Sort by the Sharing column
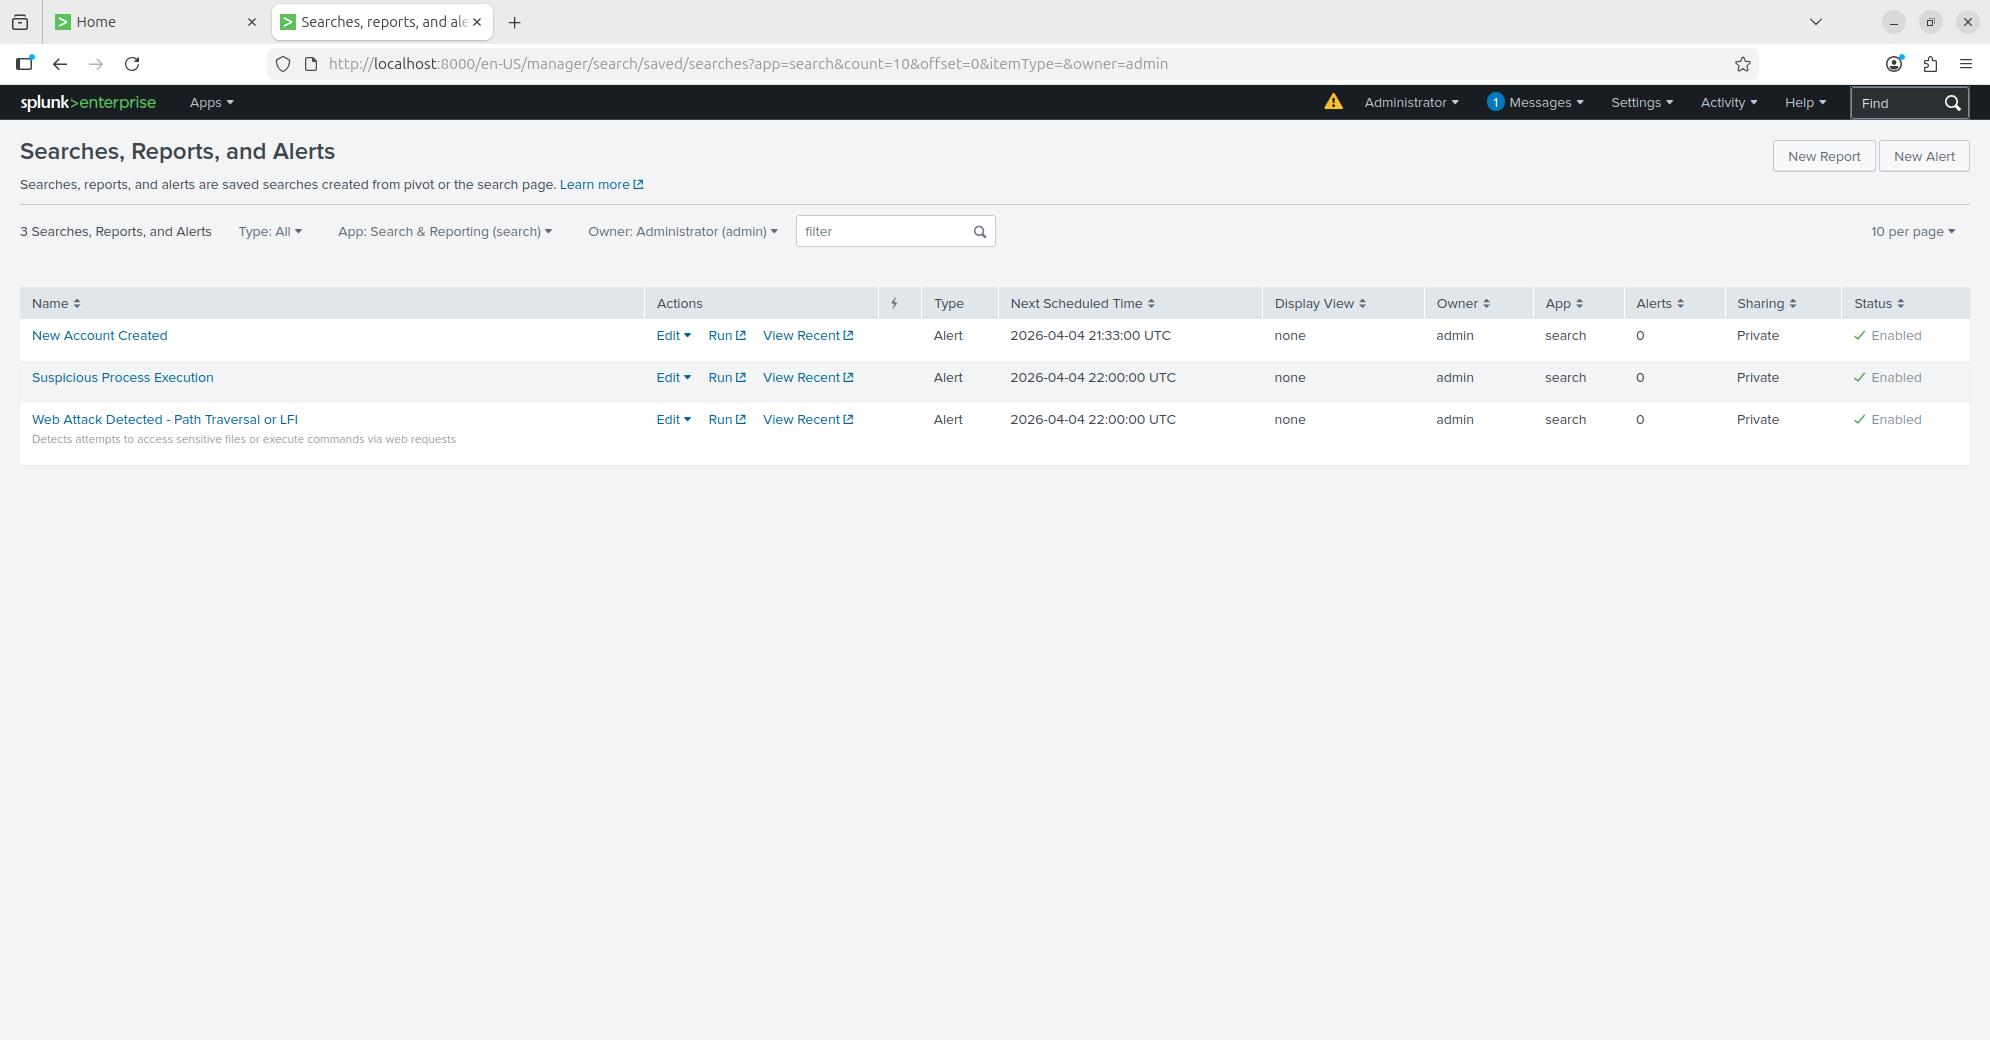 [x=1767, y=304]
